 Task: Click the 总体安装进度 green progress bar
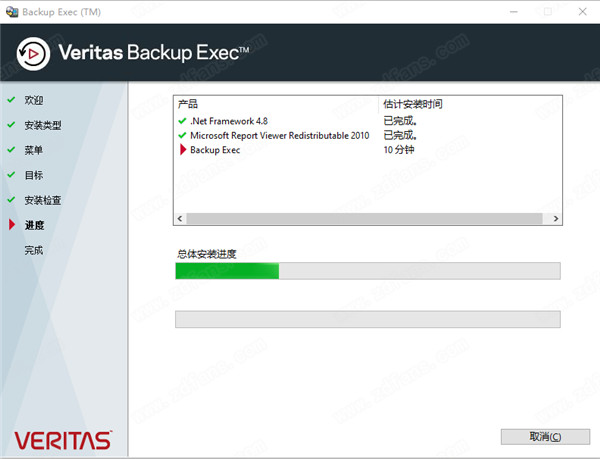tap(368, 271)
